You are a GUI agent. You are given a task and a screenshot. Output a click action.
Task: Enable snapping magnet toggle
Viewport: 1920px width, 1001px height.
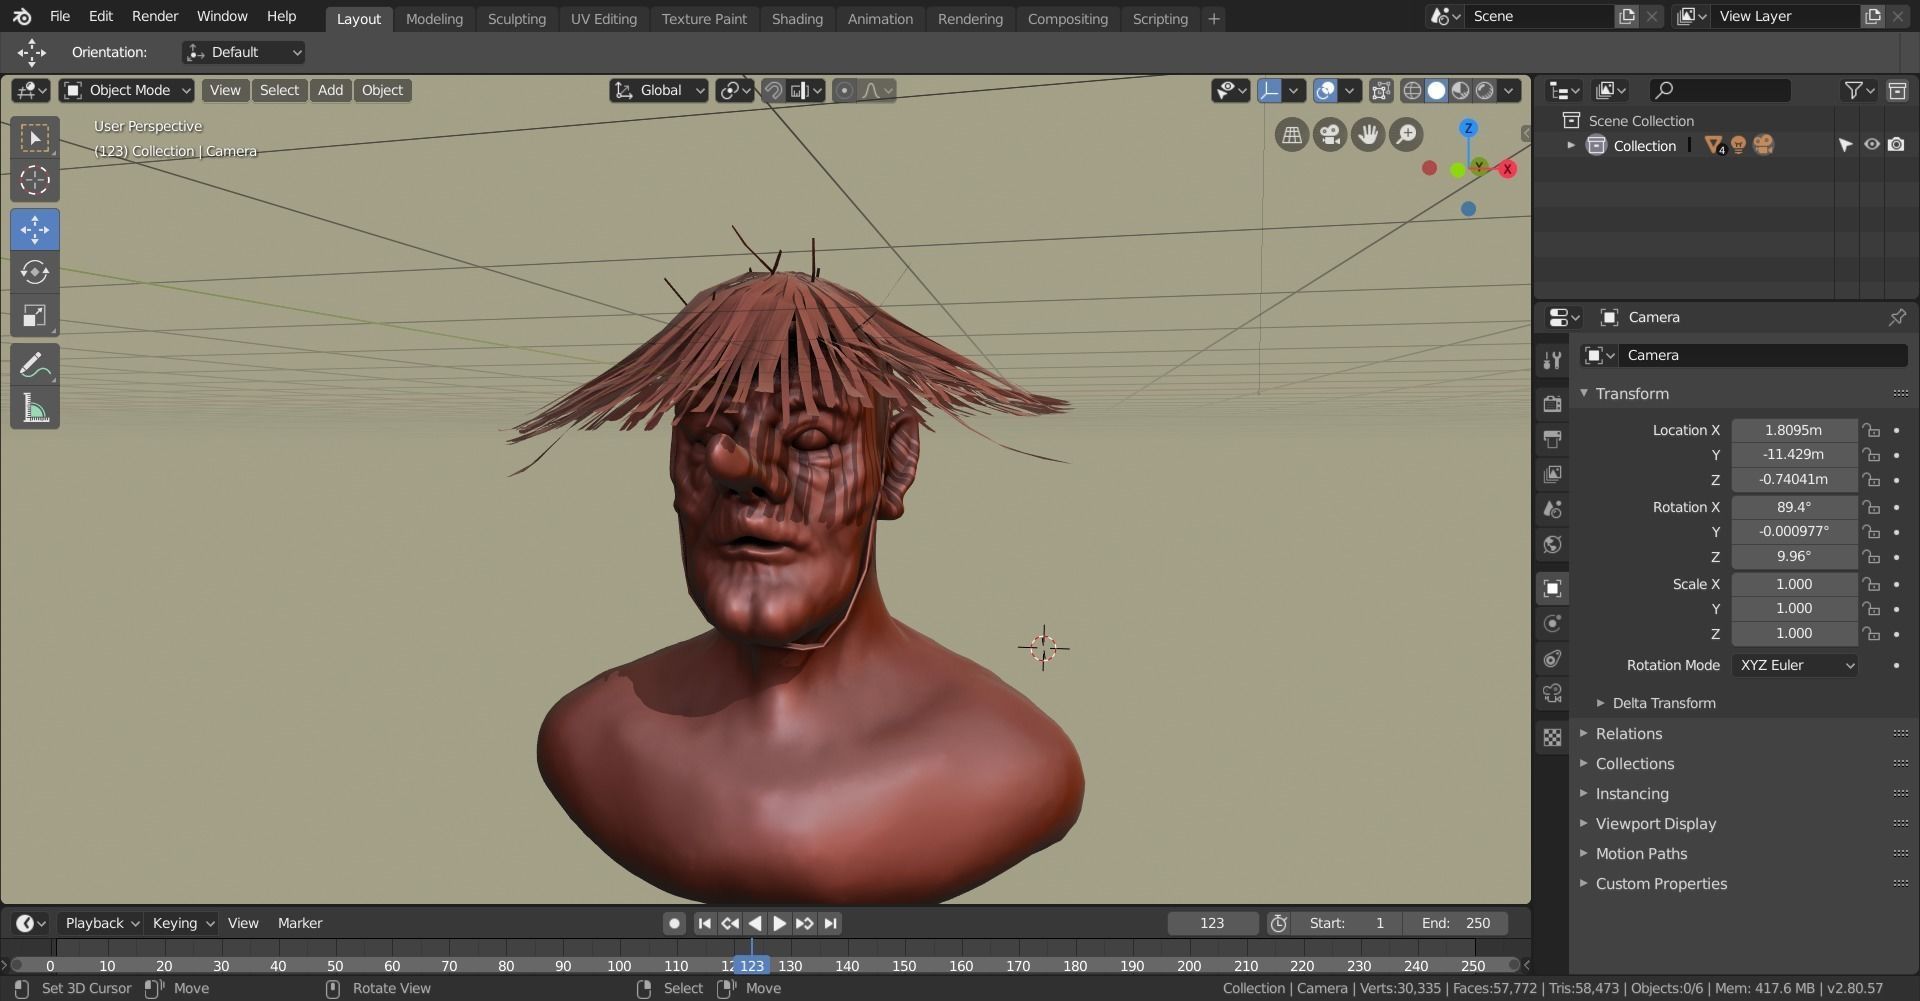tap(773, 90)
